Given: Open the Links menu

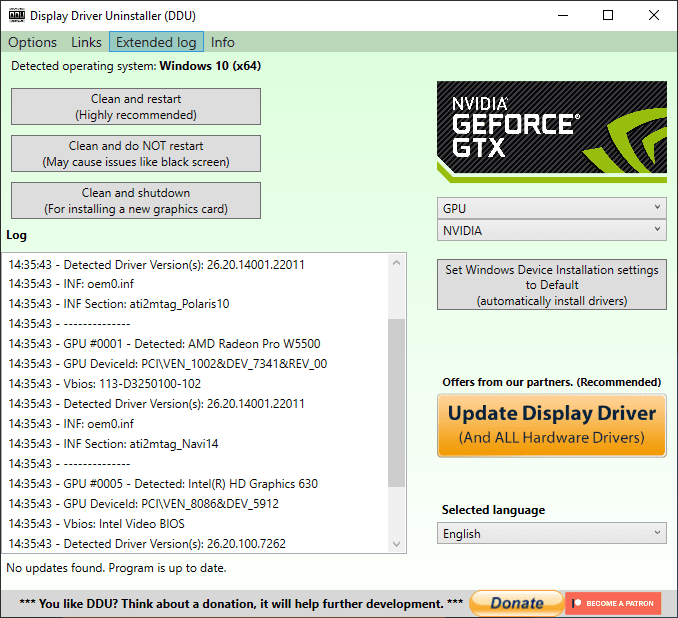Looking at the screenshot, I should [86, 42].
